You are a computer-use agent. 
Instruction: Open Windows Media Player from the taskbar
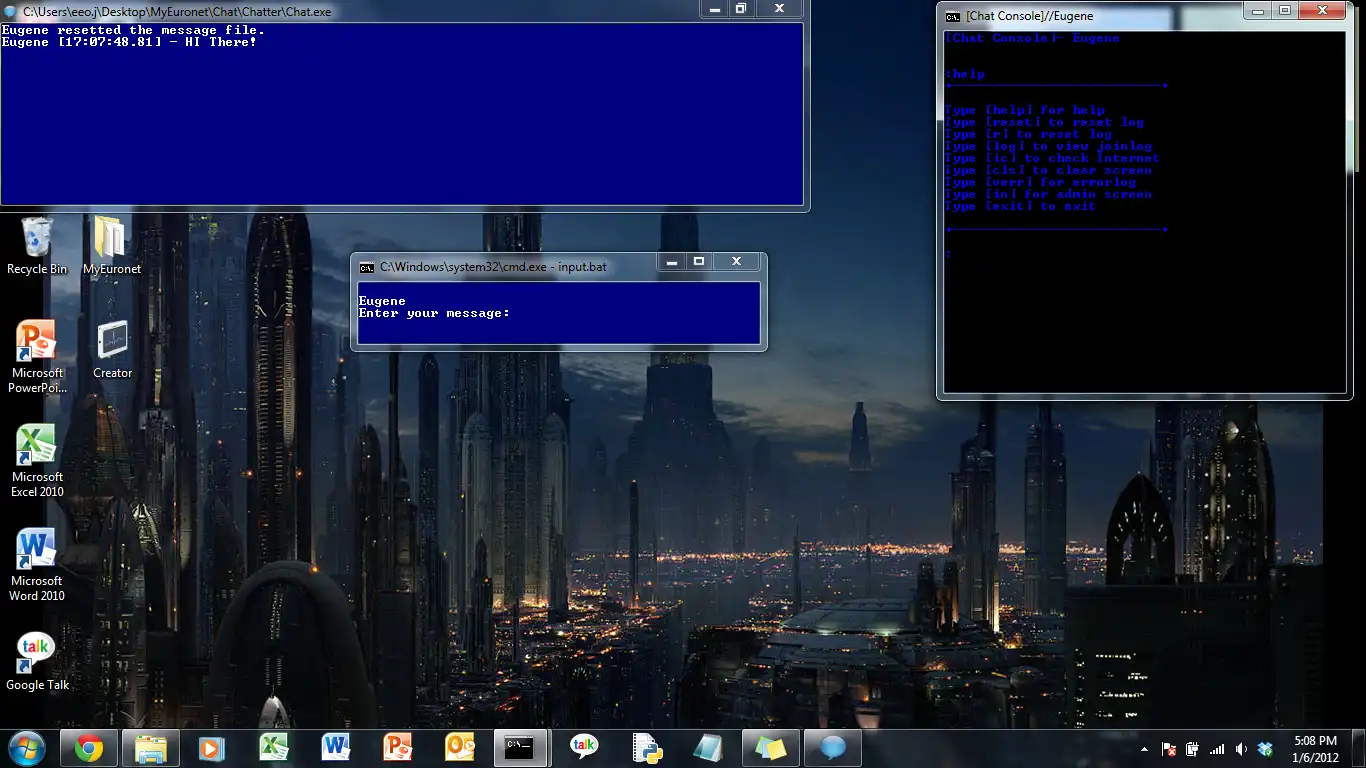pyautogui.click(x=211, y=748)
